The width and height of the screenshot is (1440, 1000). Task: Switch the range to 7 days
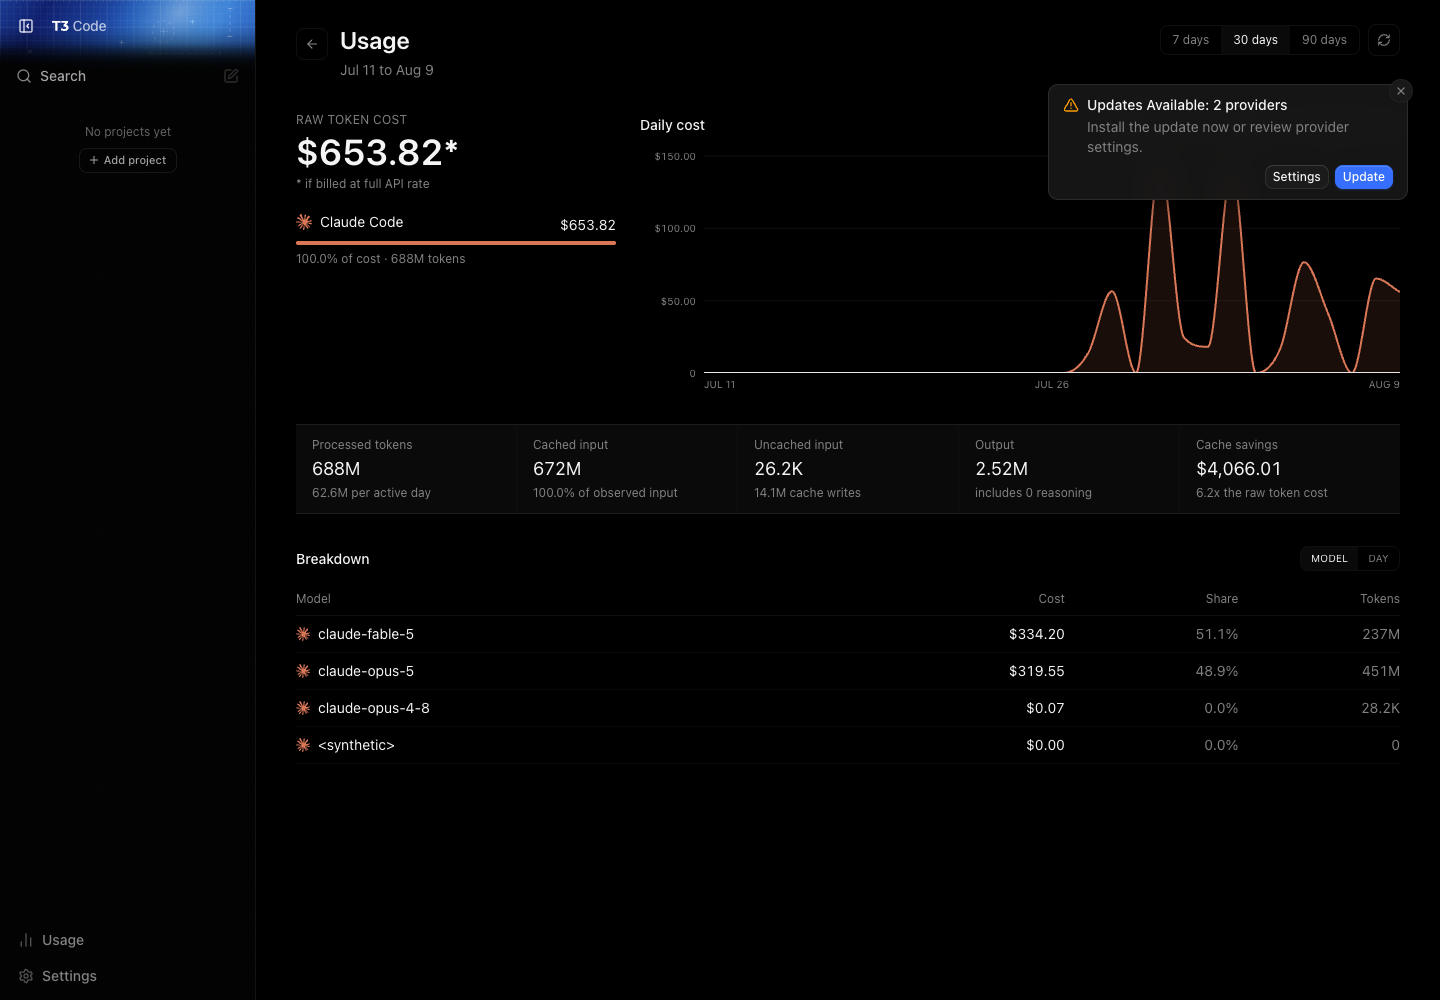click(x=1190, y=40)
